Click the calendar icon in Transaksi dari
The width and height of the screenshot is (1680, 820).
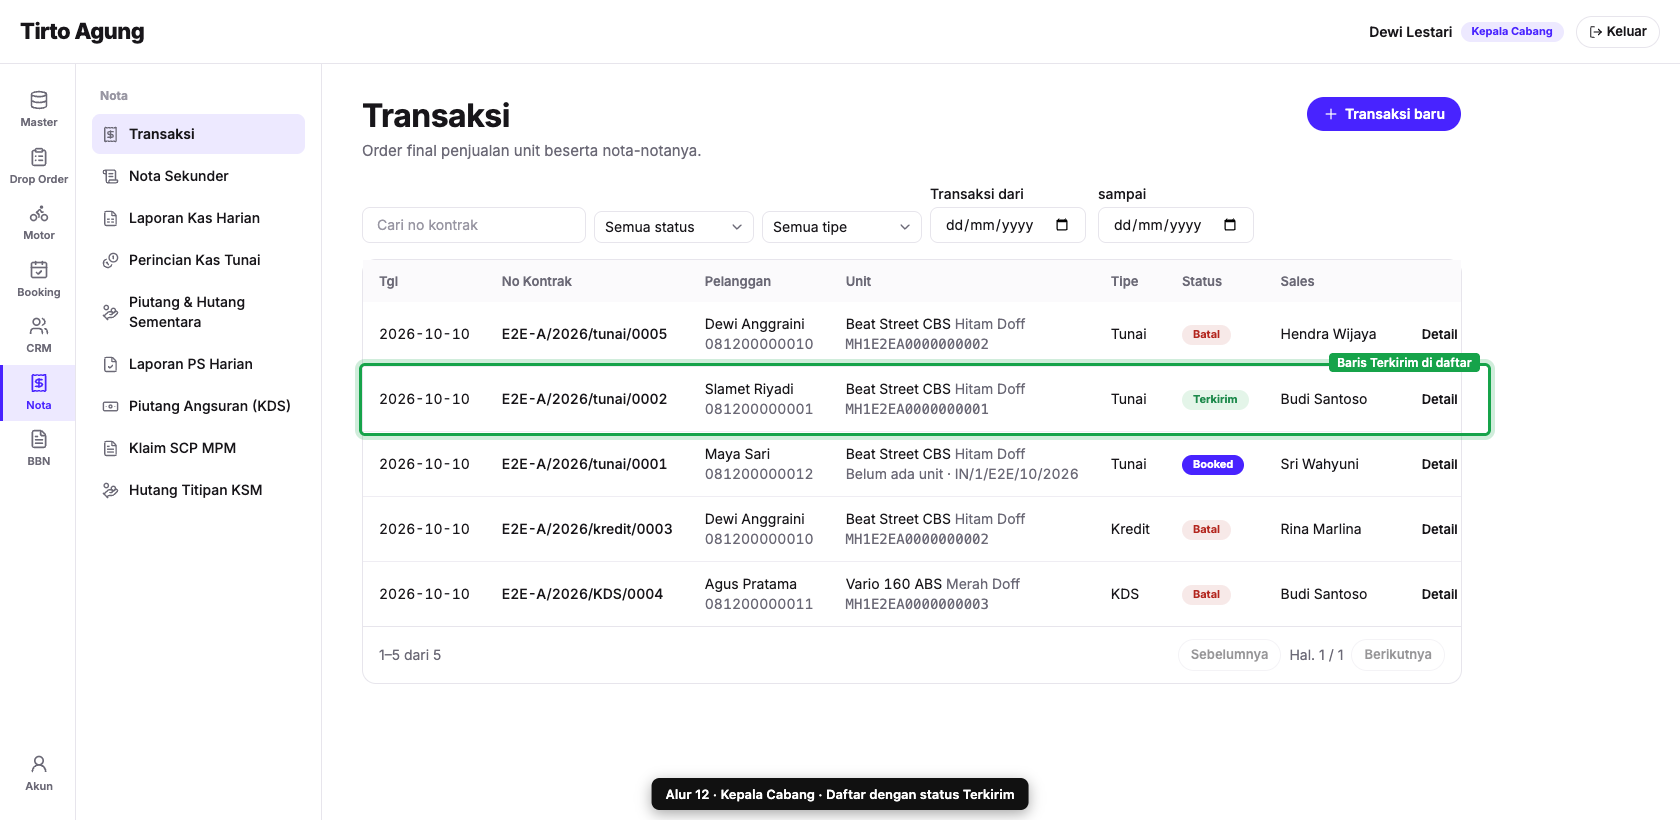point(1062,225)
